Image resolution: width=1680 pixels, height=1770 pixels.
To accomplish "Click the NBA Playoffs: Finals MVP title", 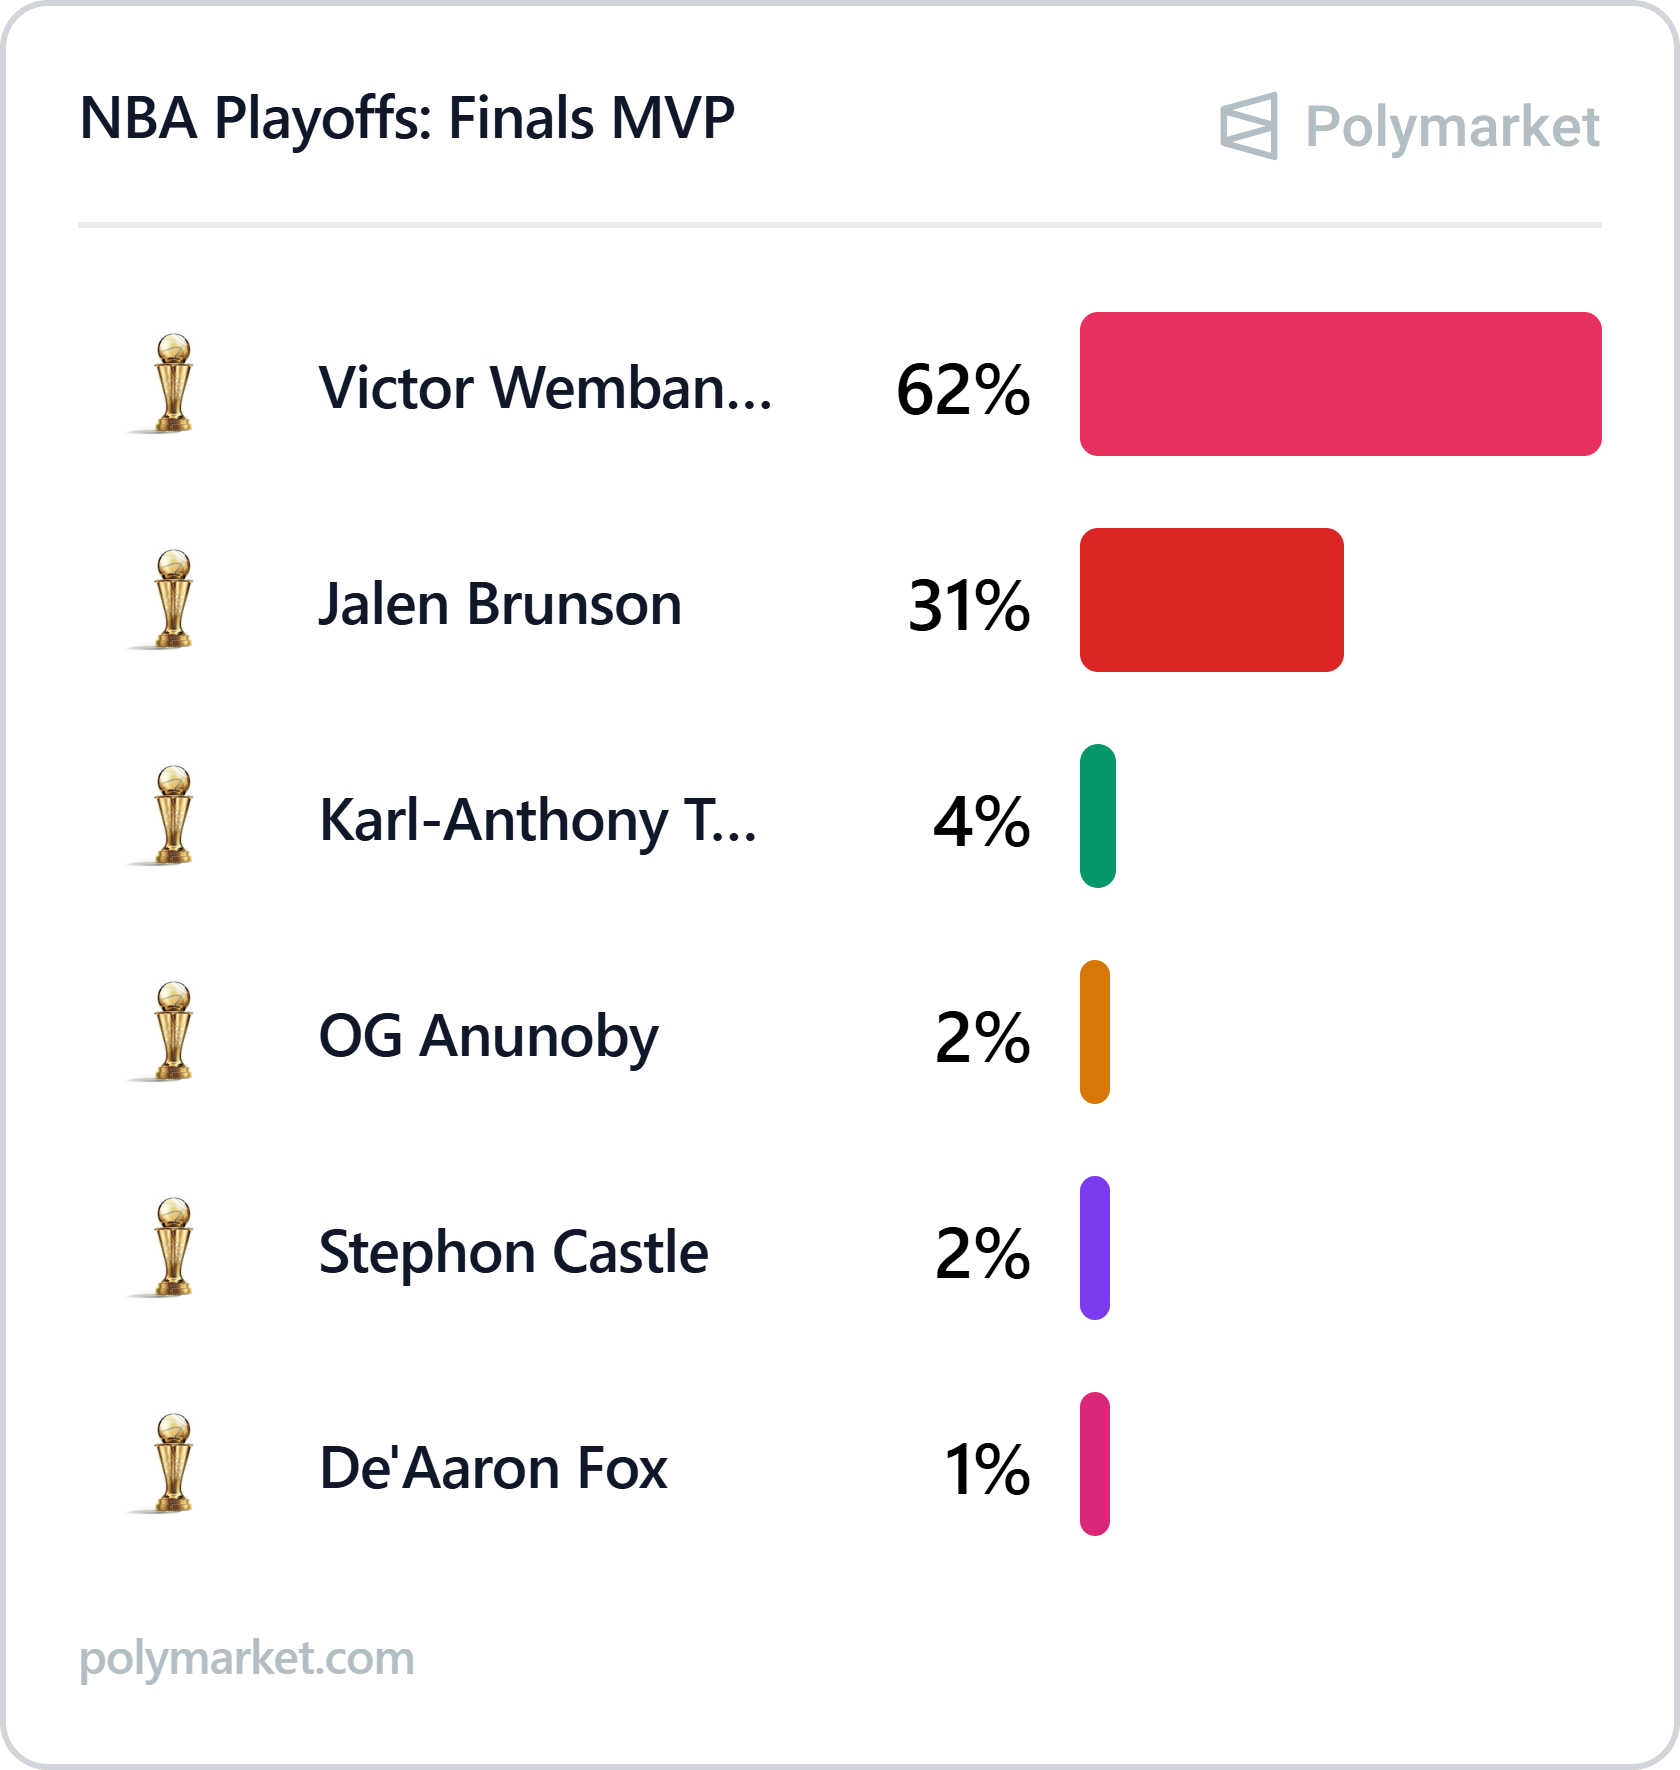I will [407, 119].
